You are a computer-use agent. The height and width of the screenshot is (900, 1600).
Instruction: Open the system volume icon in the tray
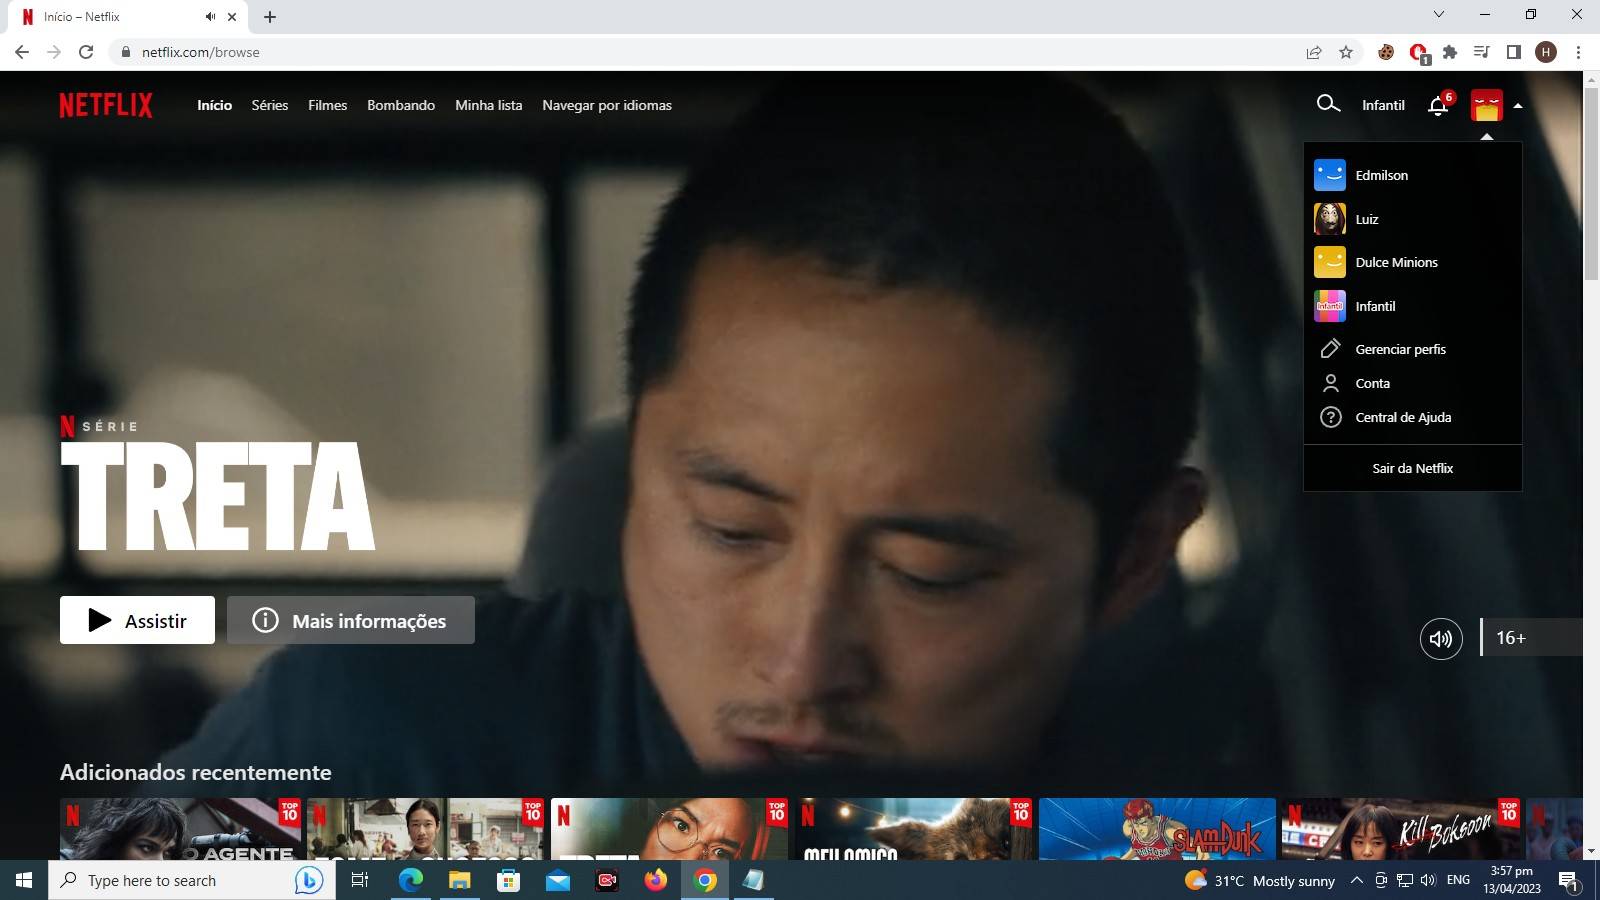1428,880
